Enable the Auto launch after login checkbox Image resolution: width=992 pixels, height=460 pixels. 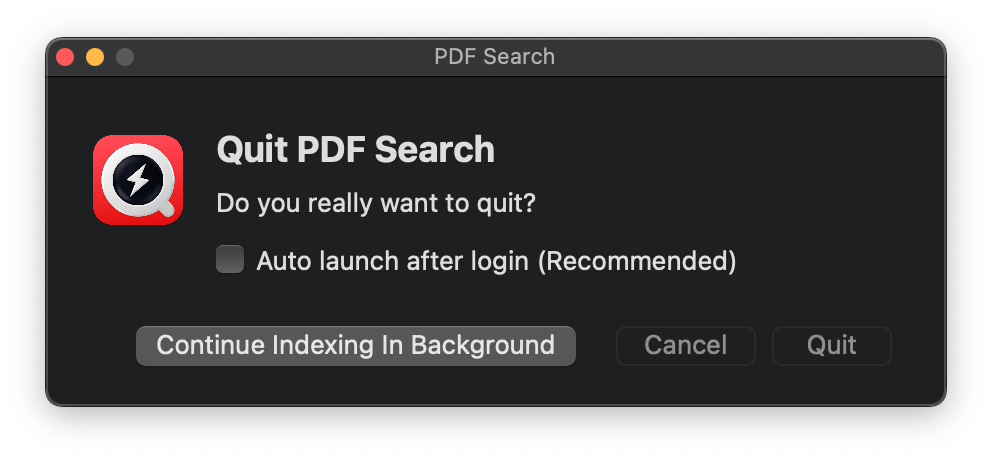click(230, 259)
